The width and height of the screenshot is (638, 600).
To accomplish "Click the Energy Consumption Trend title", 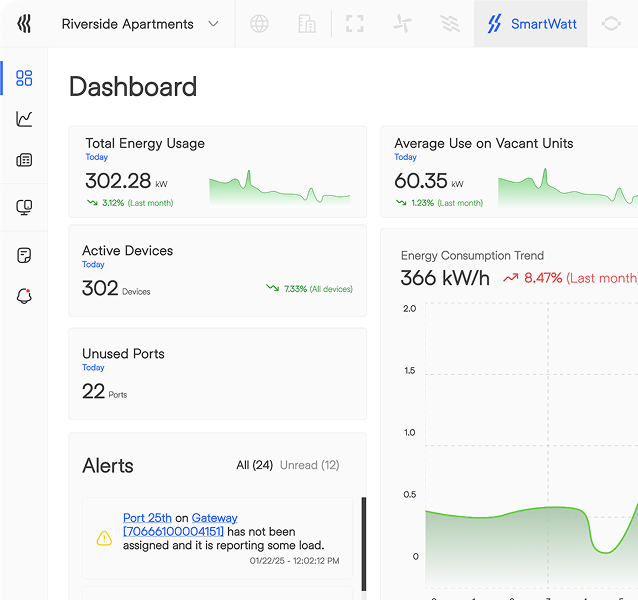I will point(472,255).
